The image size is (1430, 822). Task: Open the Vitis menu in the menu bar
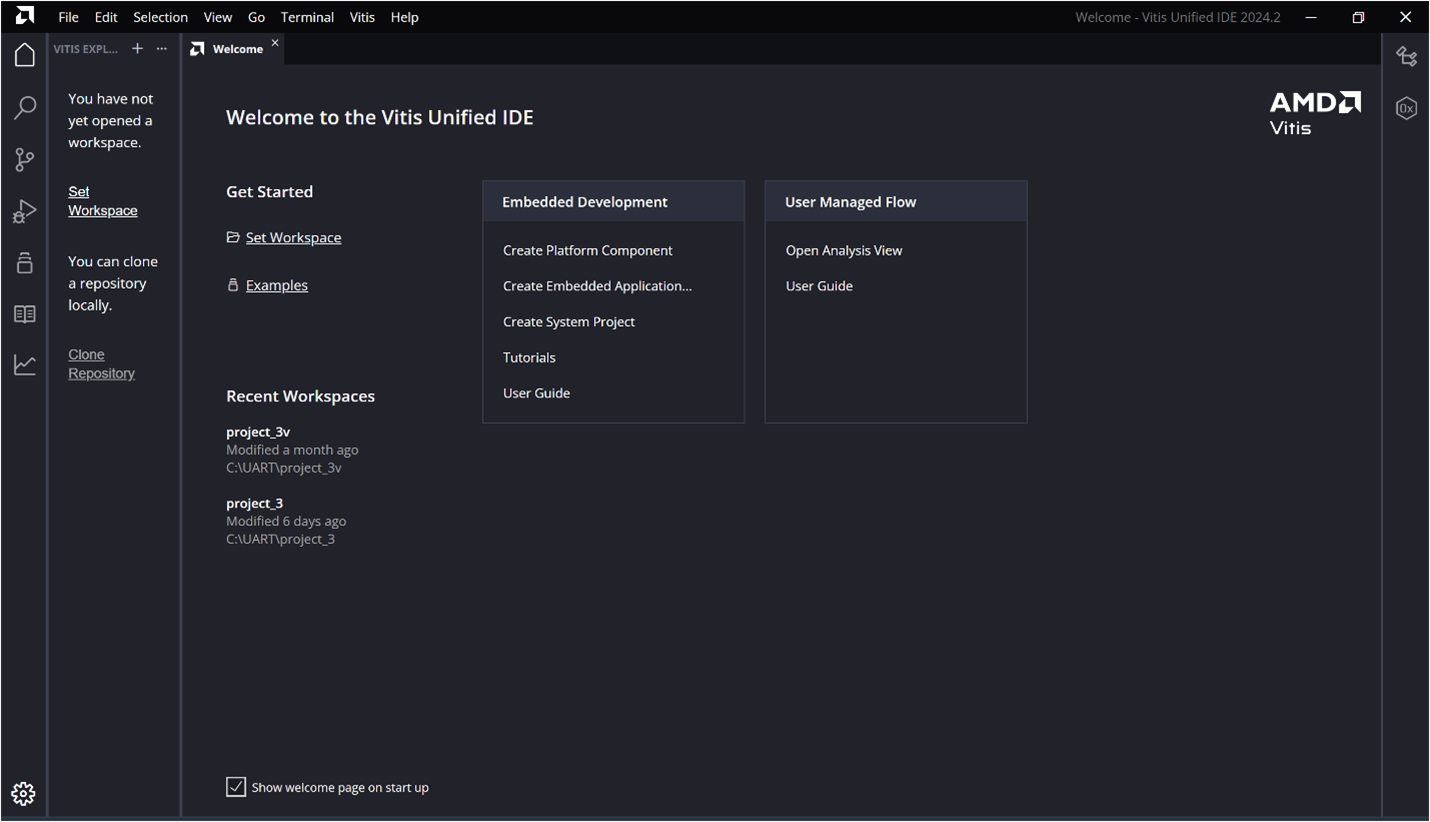(x=362, y=17)
